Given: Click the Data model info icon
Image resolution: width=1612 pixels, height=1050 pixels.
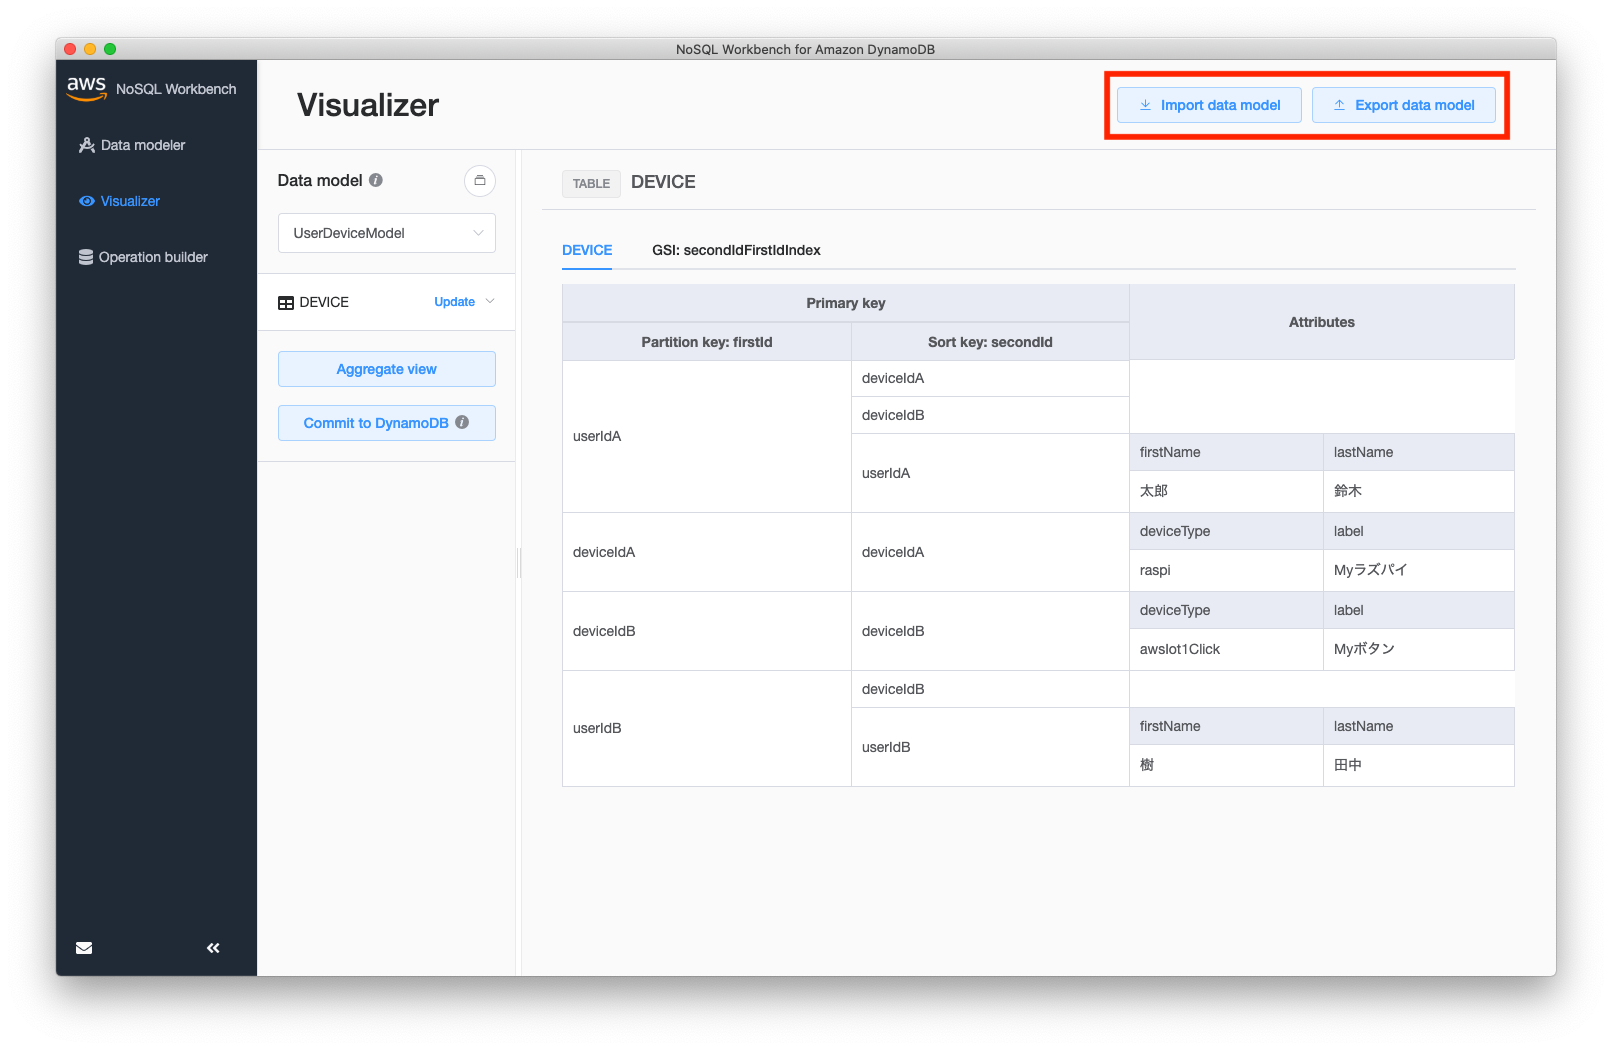Looking at the screenshot, I should point(375,180).
